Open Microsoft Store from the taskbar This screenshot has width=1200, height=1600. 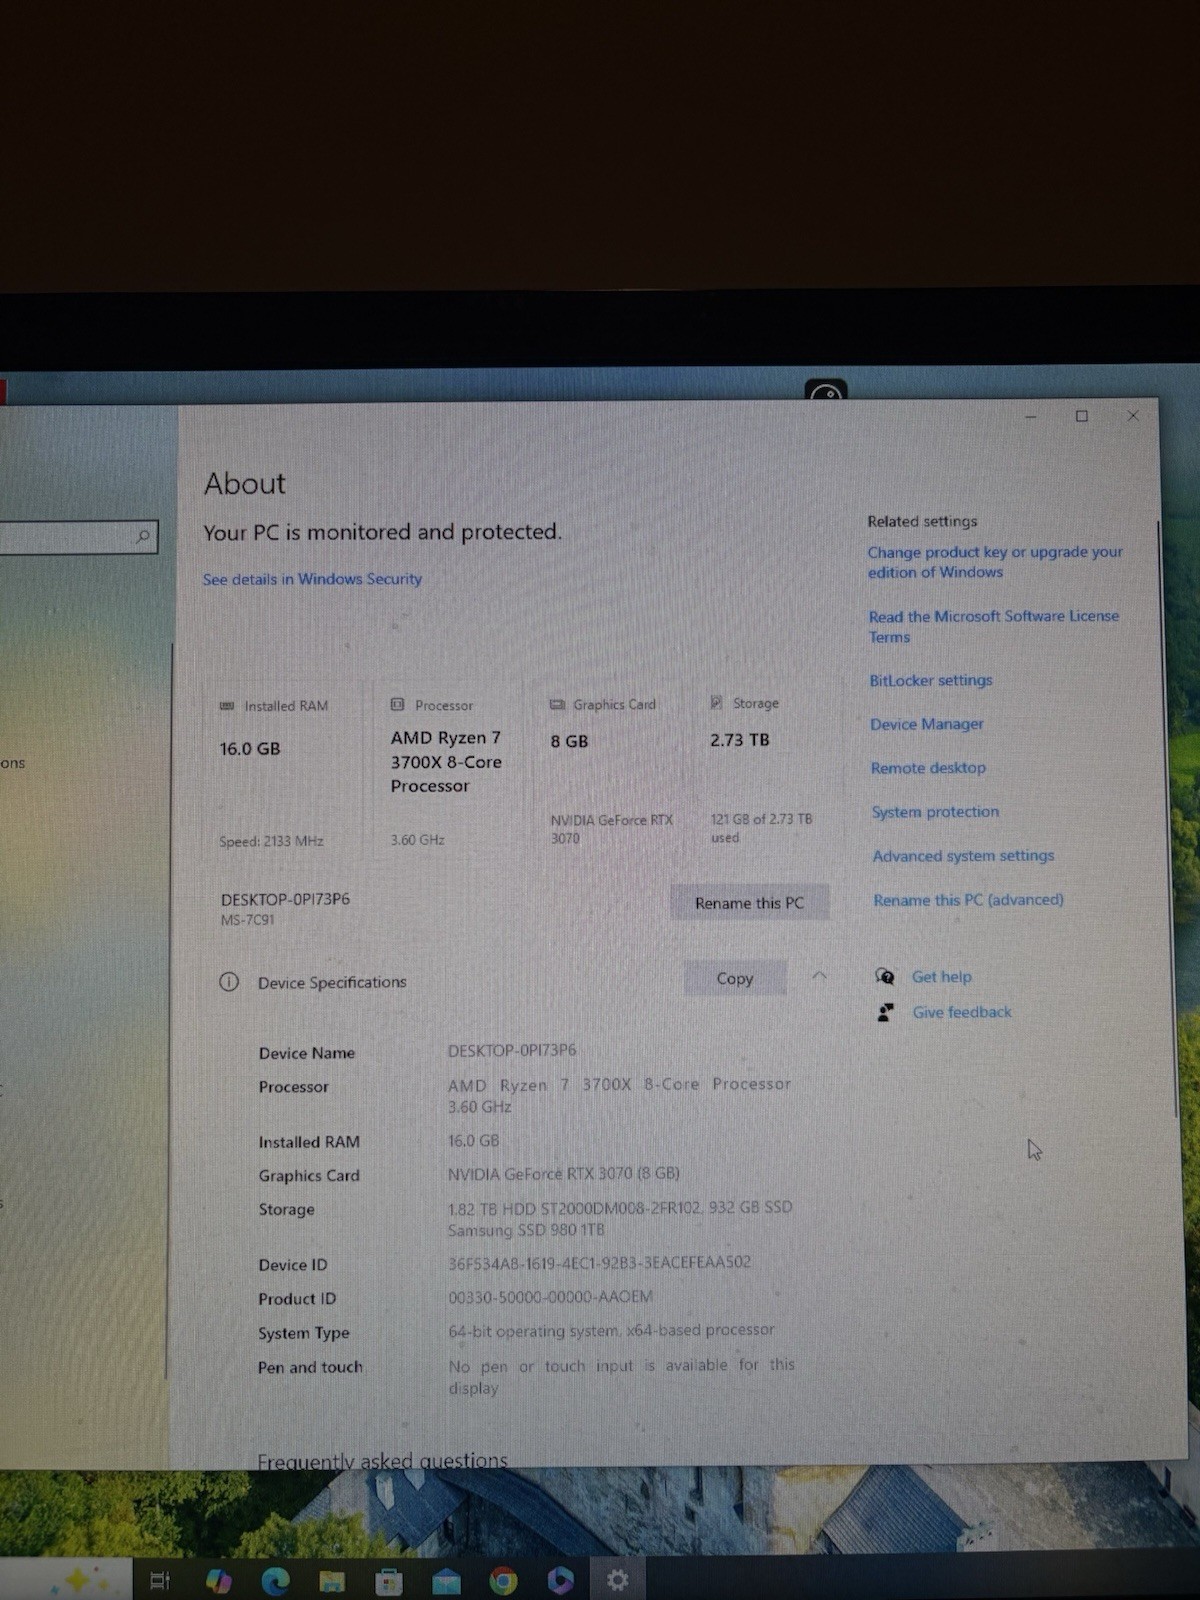coord(389,1581)
